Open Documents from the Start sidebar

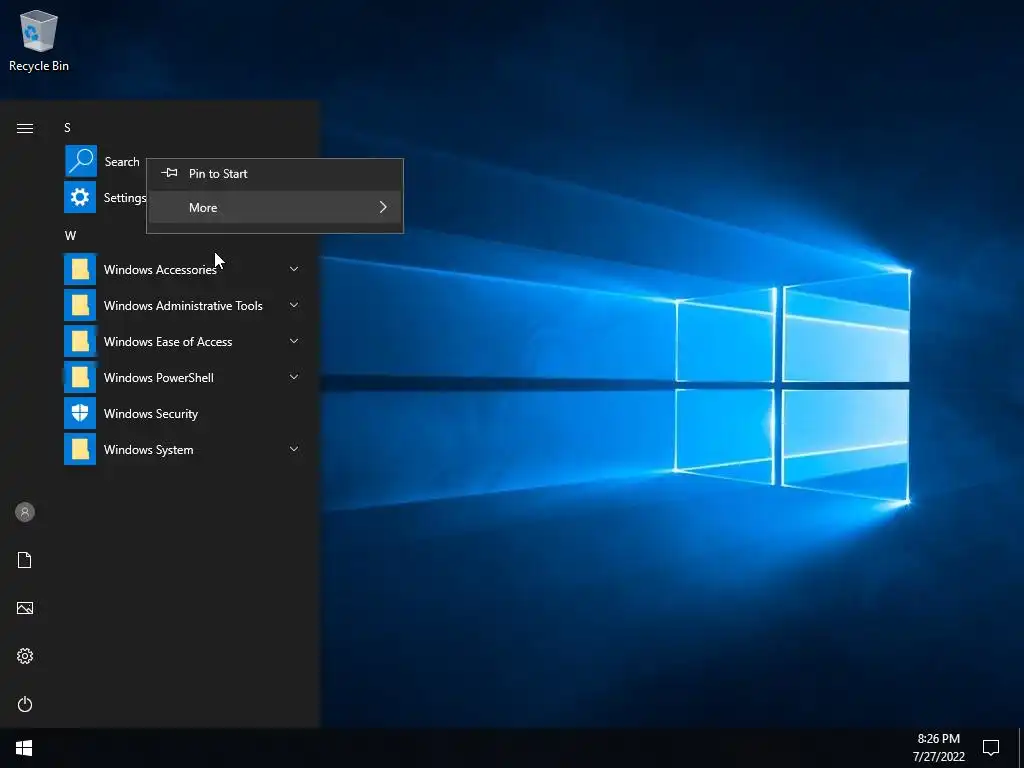click(25, 560)
